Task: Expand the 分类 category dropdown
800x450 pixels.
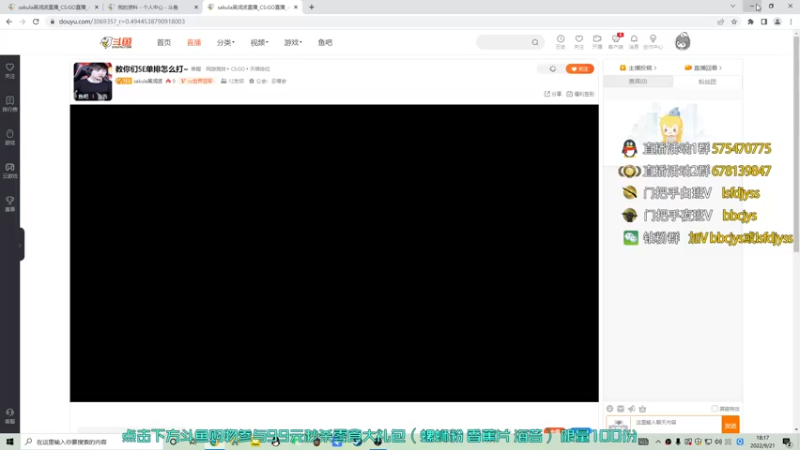Action: coord(226,42)
